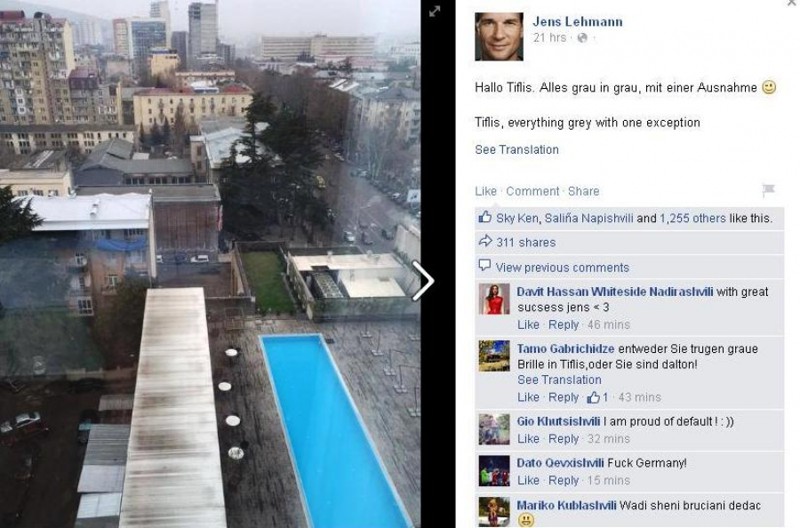Screen dimensions: 800x528
Task: Go to next photo with right chevron
Action: click(423, 281)
